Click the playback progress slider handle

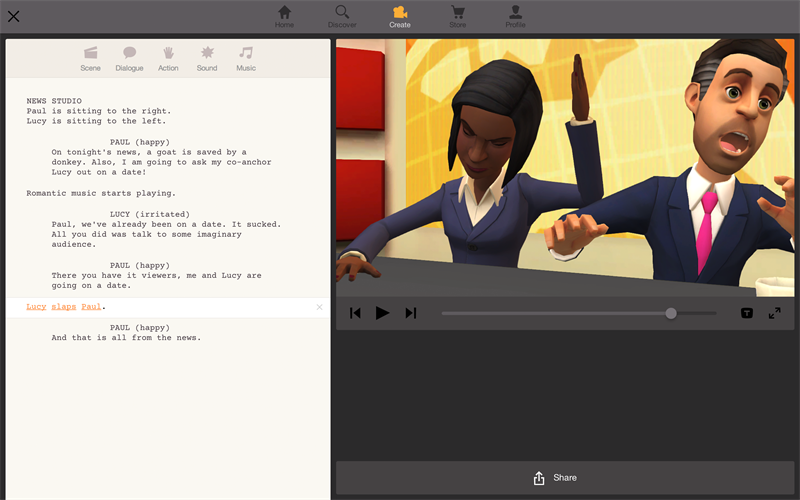click(x=671, y=313)
